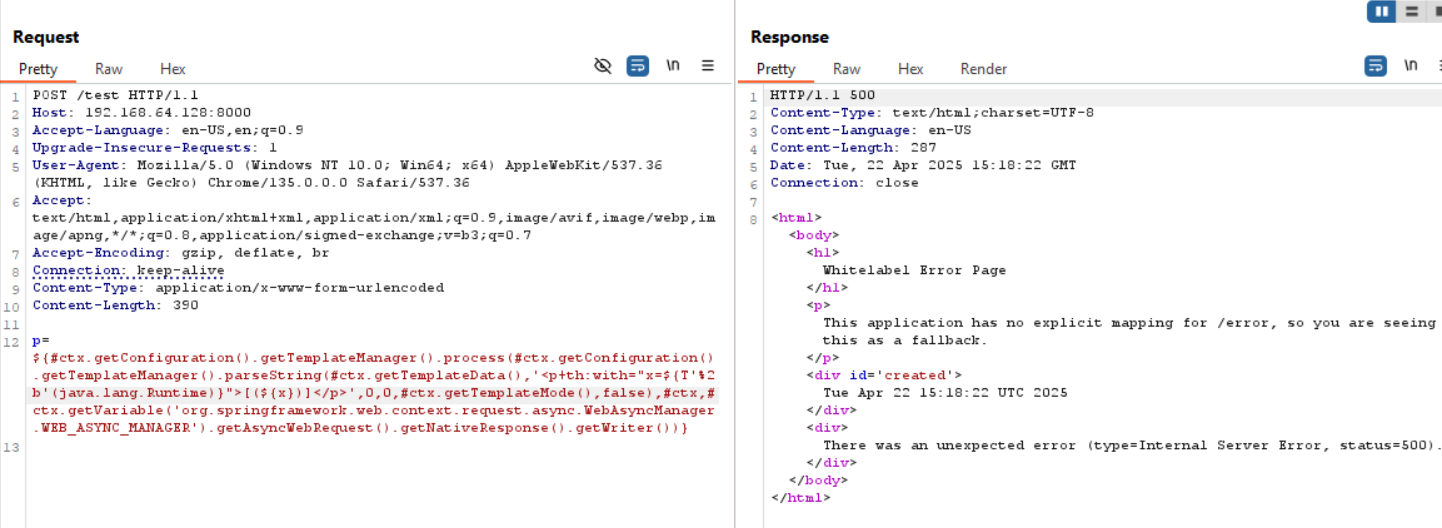The height and width of the screenshot is (528, 1442).
Task: Click the 'Connection: keep-alive' request header
Action: (x=128, y=270)
